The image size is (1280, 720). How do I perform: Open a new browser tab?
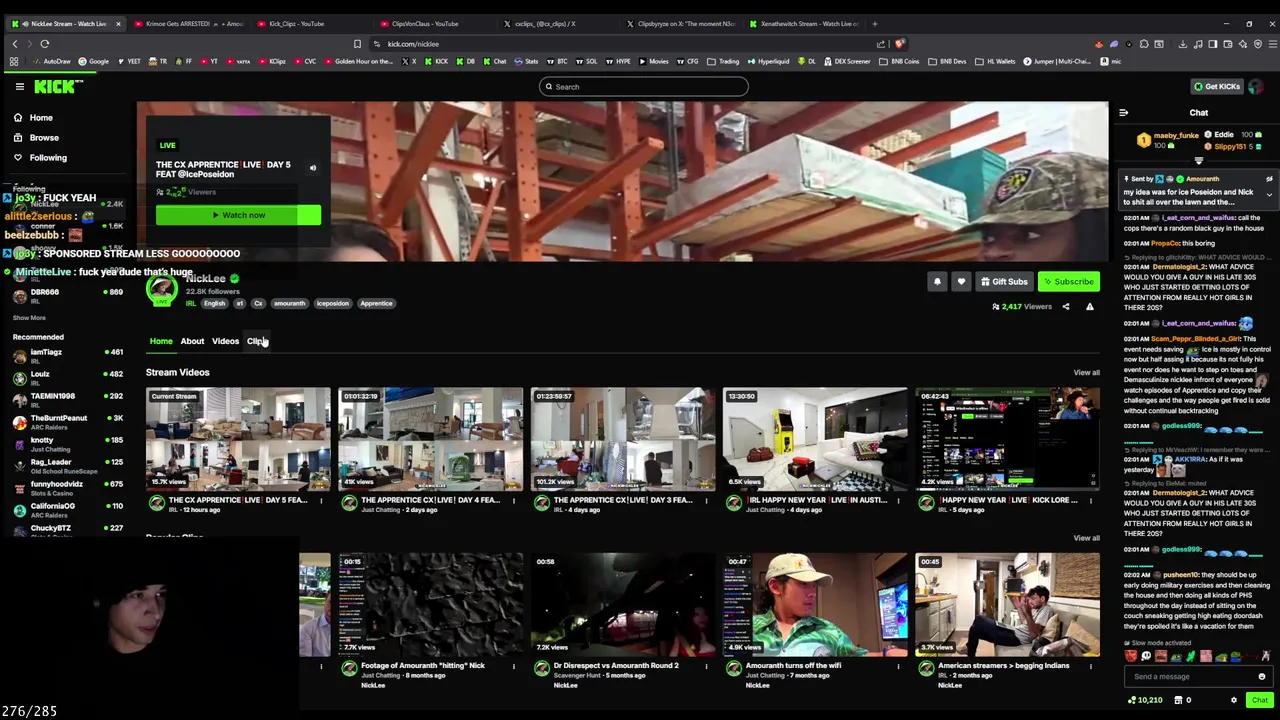click(875, 24)
